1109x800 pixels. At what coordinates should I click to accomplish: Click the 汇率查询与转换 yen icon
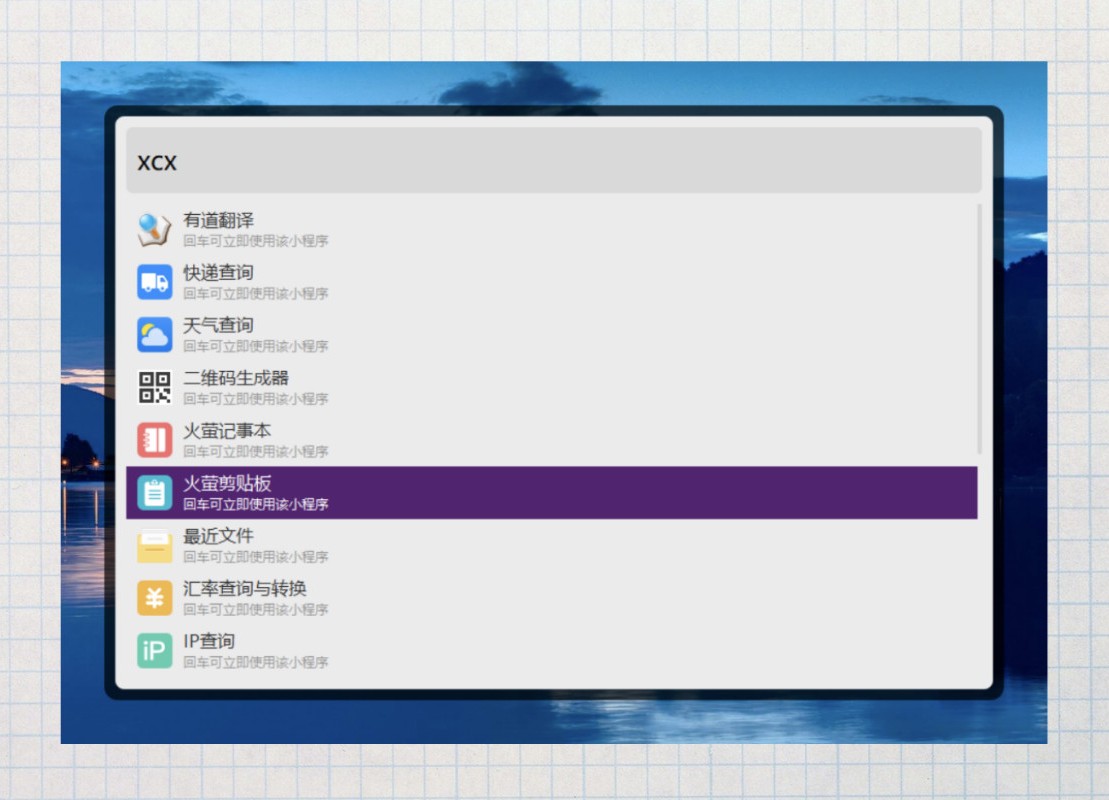[154, 598]
